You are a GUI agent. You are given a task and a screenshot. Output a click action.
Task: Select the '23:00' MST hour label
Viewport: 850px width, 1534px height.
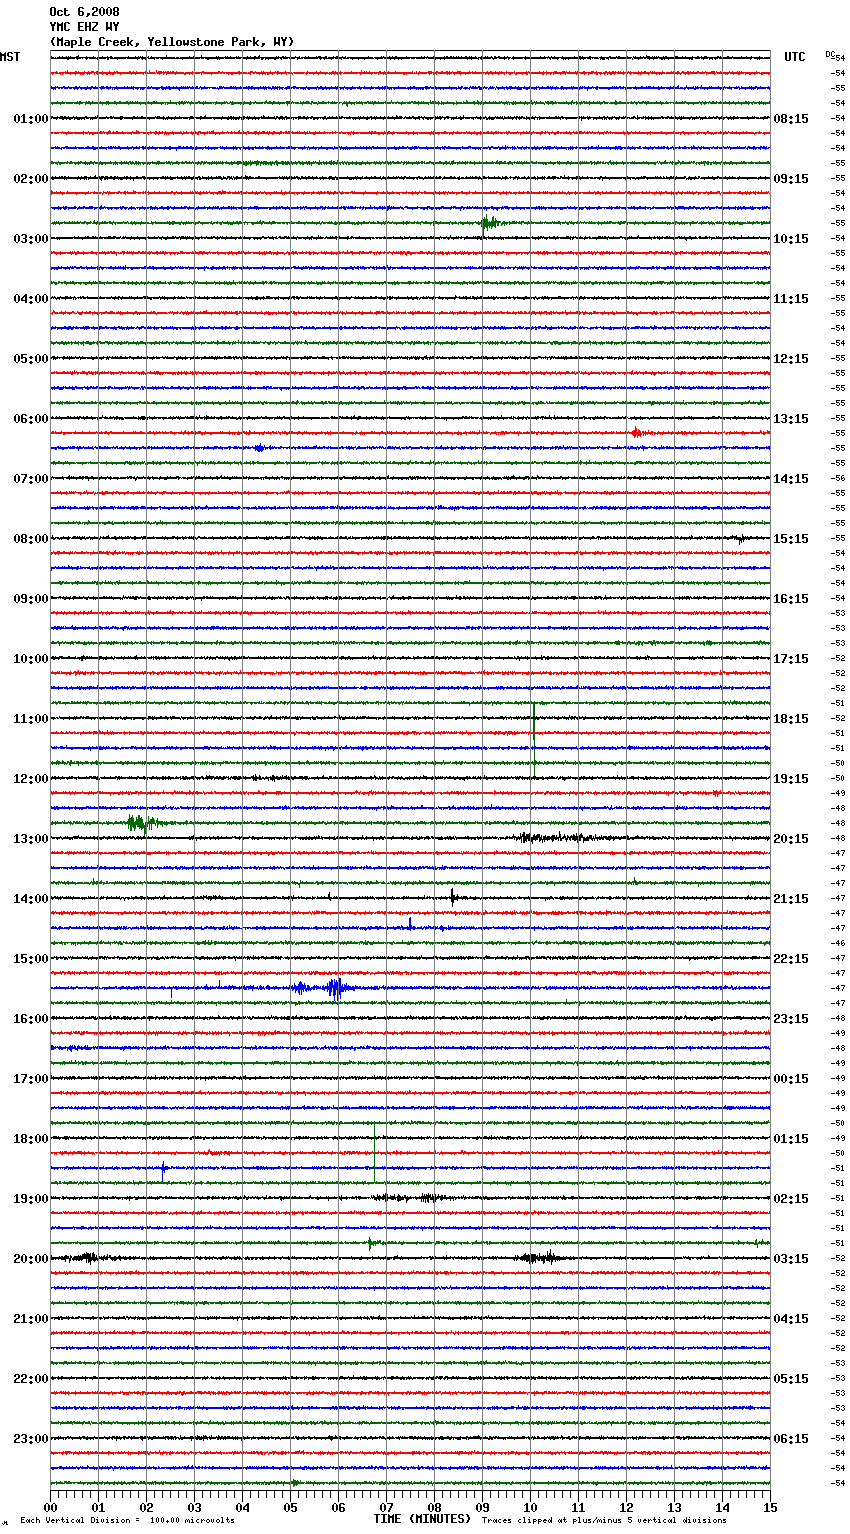(31, 1439)
